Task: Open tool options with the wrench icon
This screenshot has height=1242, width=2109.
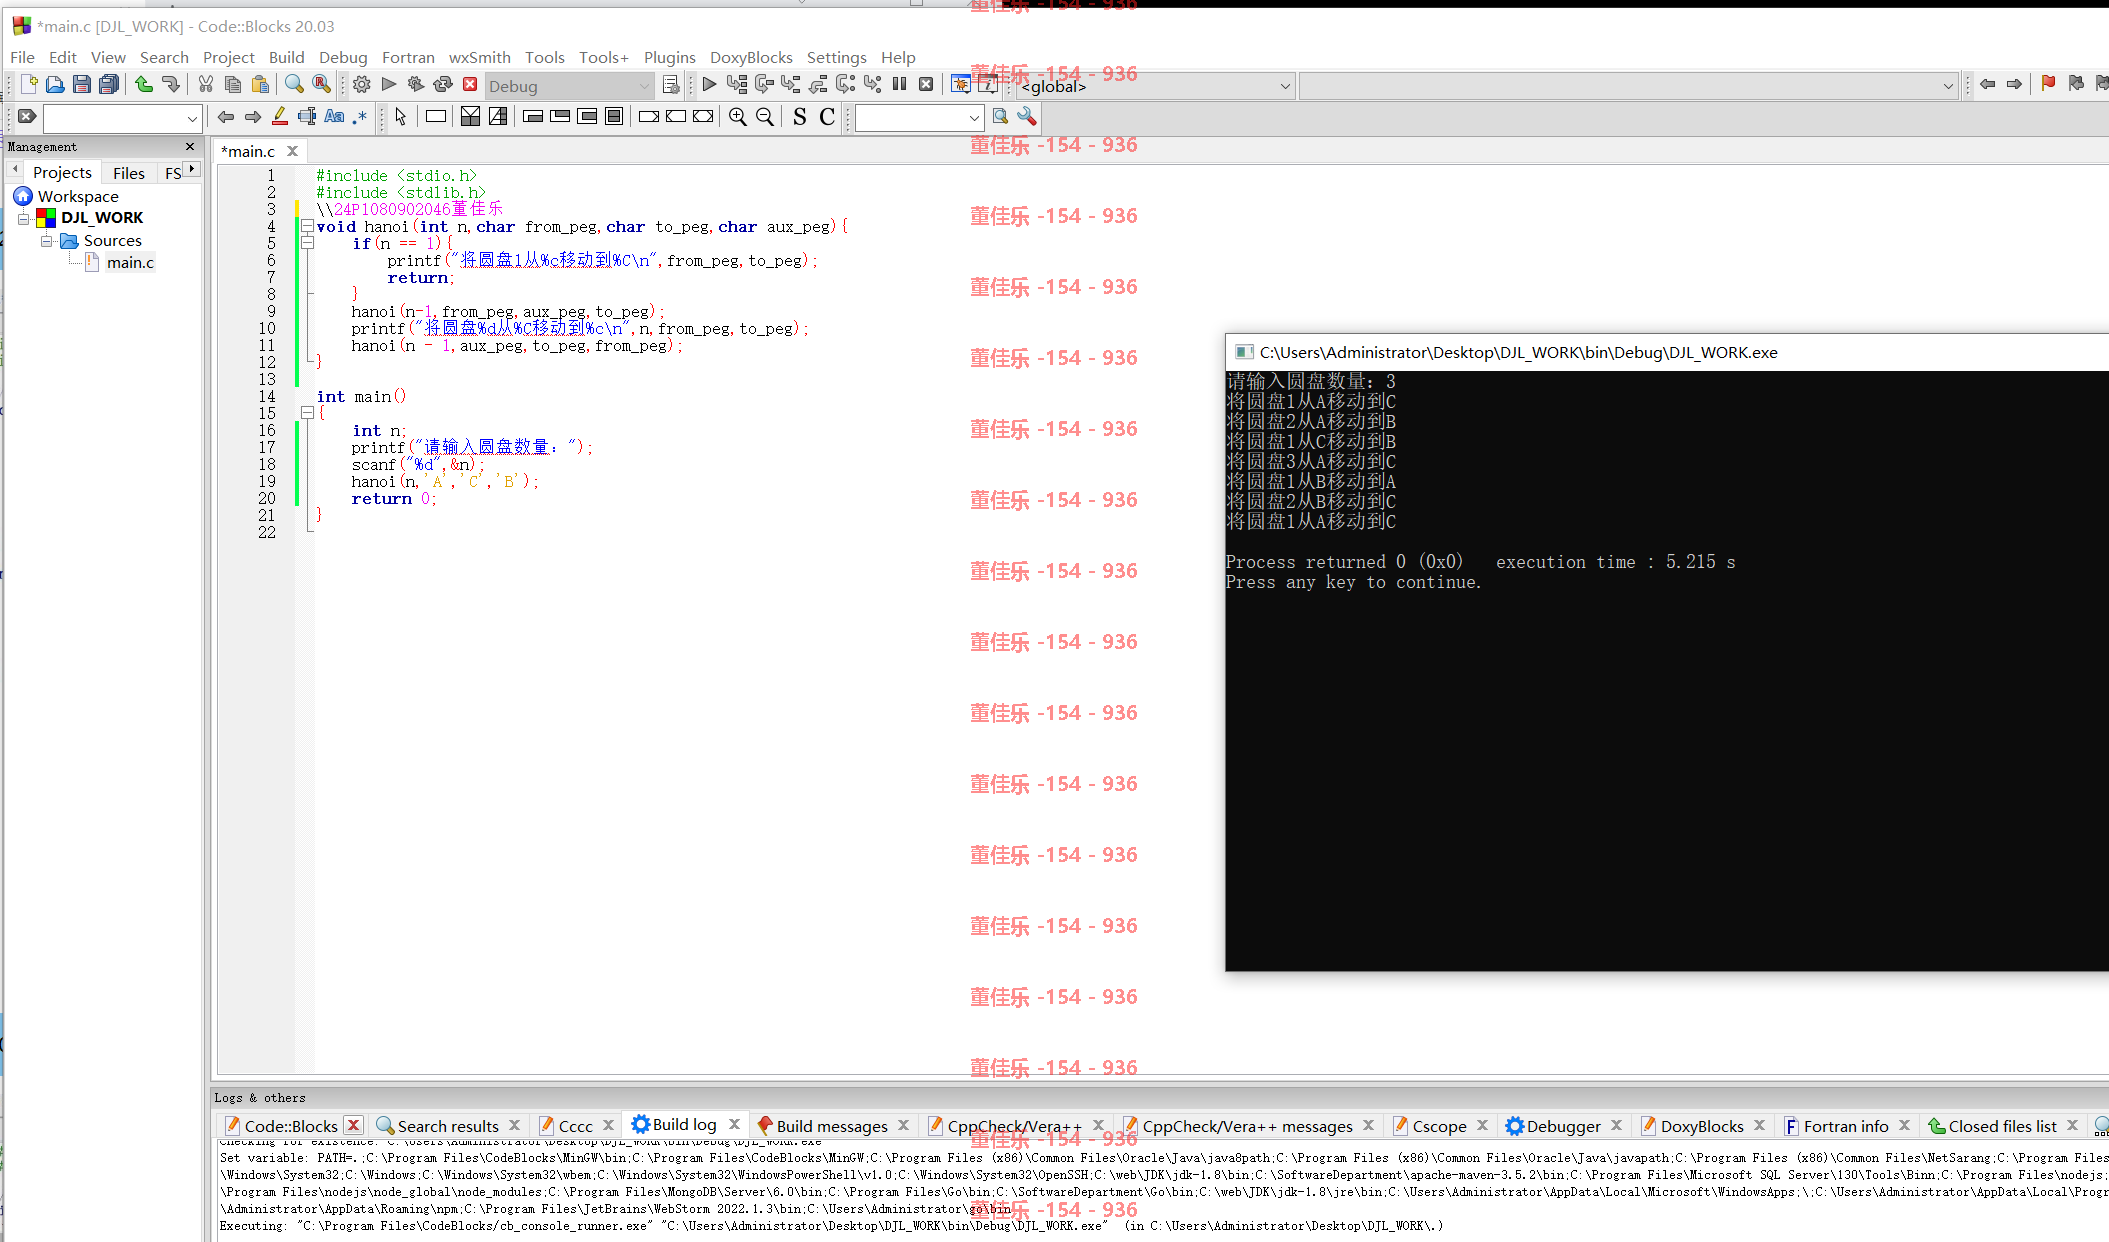Action: tap(1026, 117)
